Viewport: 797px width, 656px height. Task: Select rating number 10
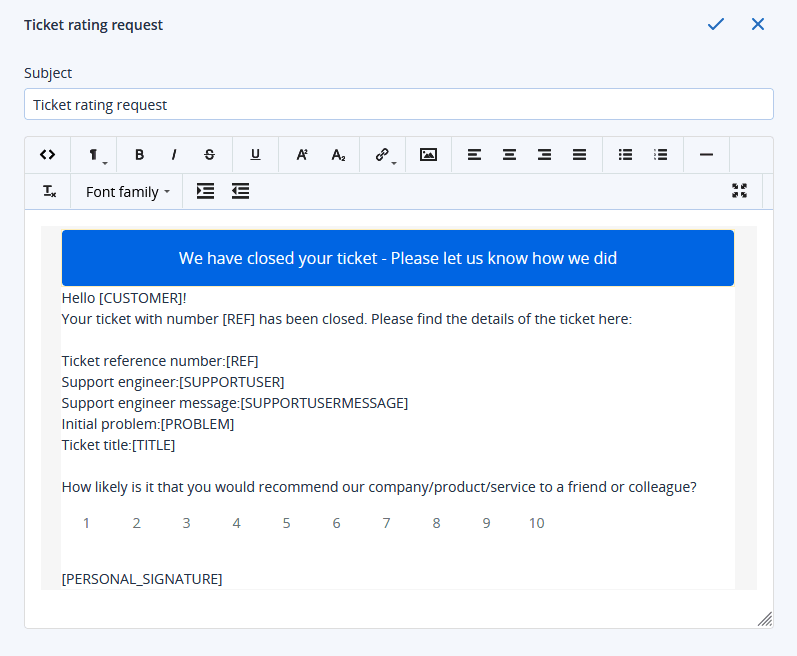pyautogui.click(x=536, y=523)
